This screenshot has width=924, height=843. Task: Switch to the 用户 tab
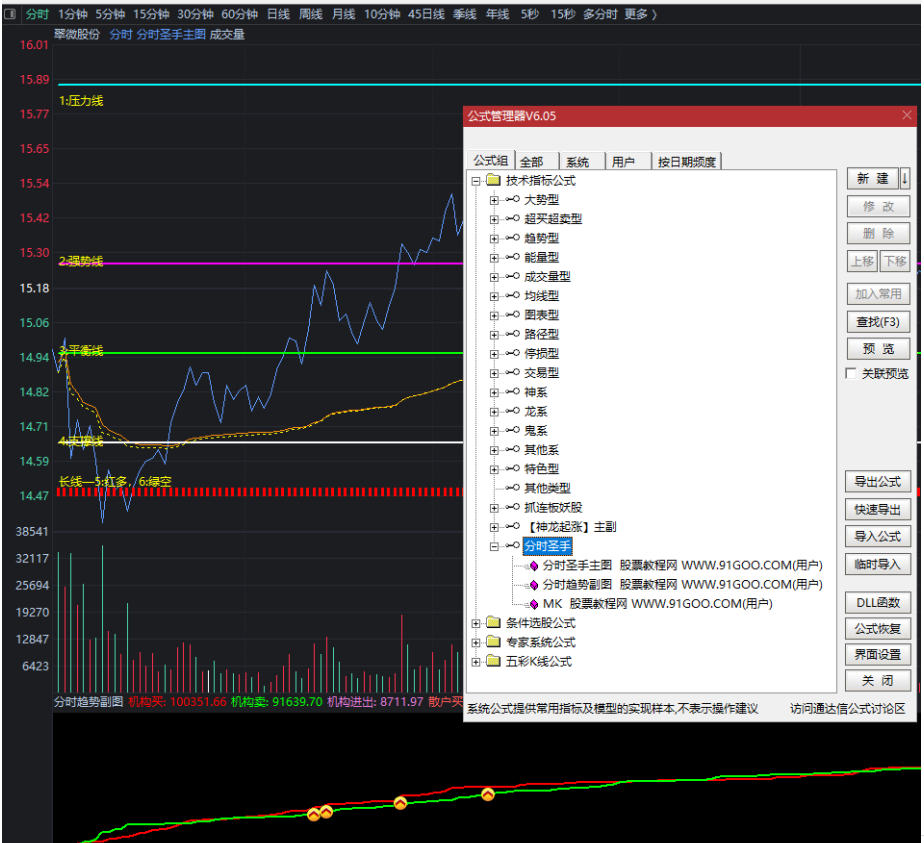click(623, 162)
